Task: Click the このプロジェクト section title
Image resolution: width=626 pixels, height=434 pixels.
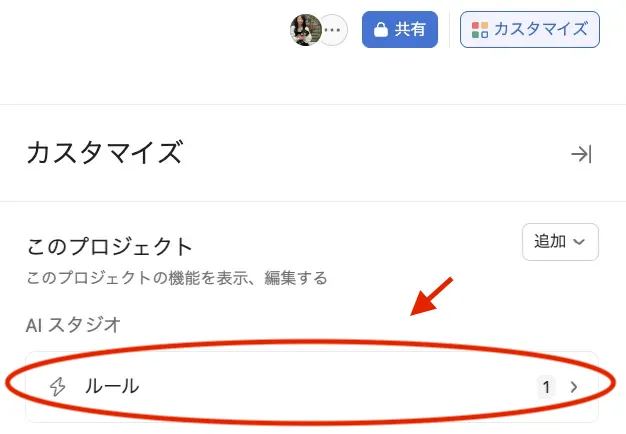Action: [109, 246]
